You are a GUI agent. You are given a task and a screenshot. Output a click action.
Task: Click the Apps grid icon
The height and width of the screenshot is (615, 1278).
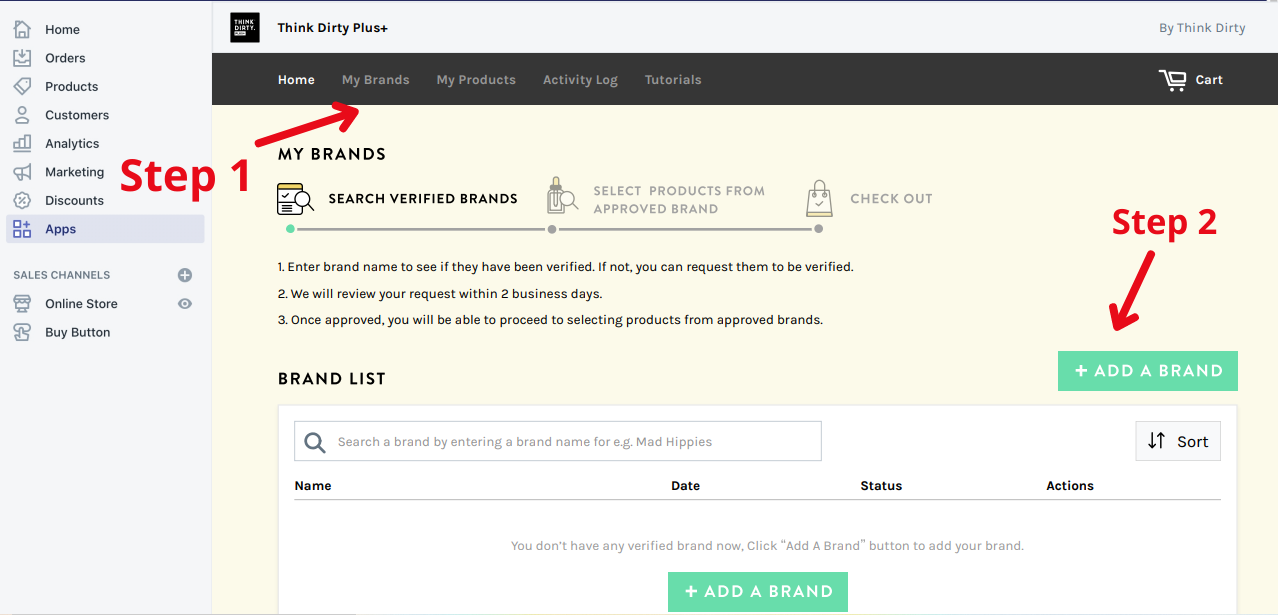(x=22, y=229)
